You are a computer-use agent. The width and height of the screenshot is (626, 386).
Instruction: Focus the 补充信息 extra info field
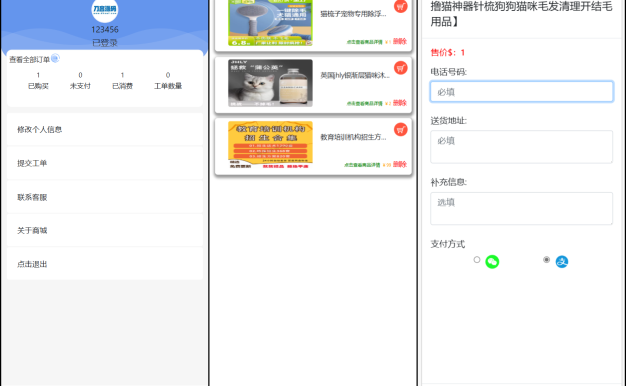click(x=521, y=208)
